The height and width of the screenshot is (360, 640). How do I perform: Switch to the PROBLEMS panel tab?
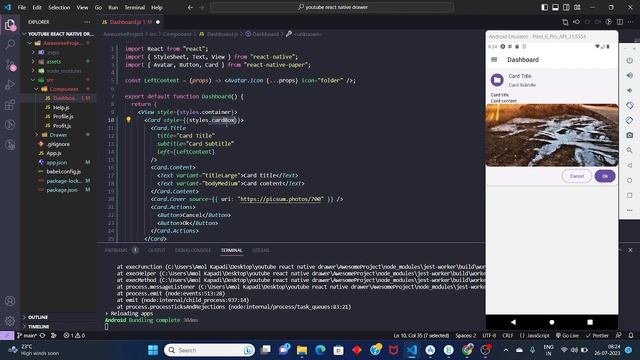click(116, 250)
